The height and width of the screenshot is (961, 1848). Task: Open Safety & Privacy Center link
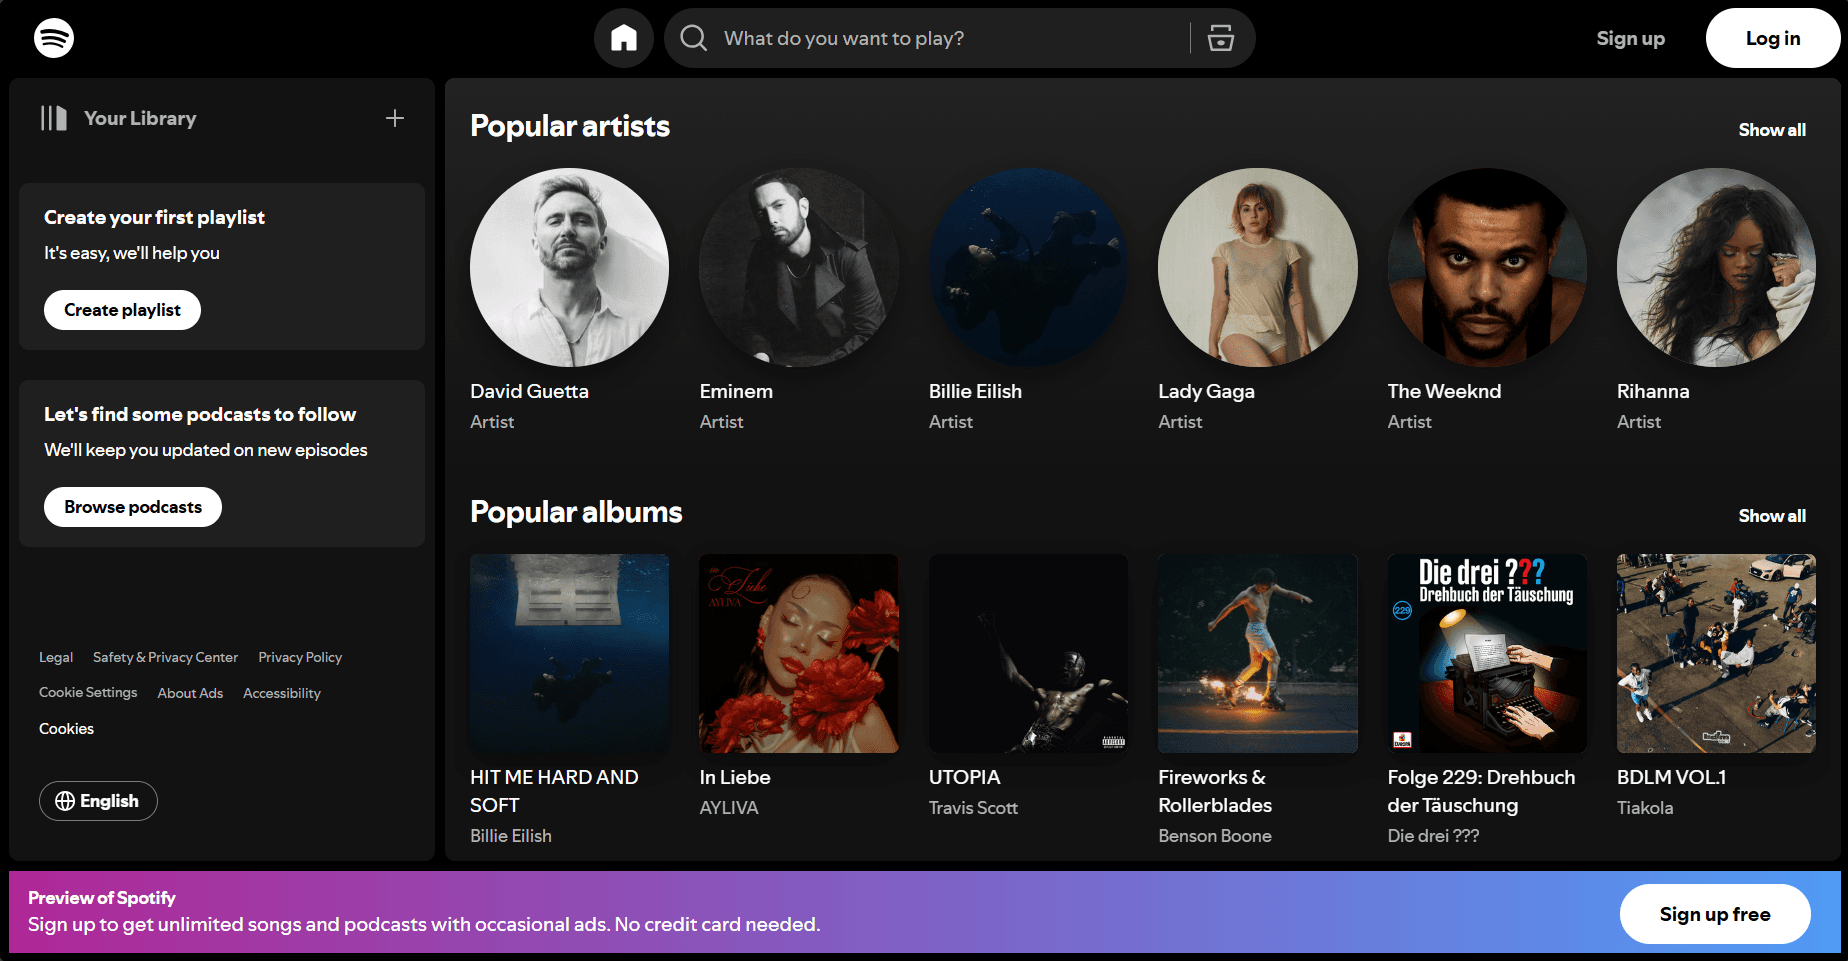165,657
